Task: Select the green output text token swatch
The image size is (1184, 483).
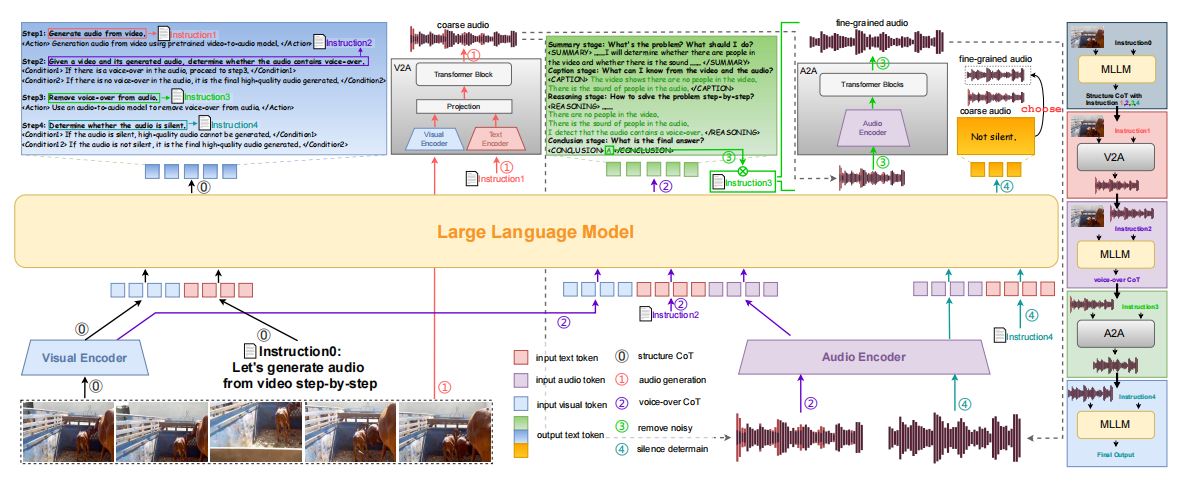Action: [521, 423]
